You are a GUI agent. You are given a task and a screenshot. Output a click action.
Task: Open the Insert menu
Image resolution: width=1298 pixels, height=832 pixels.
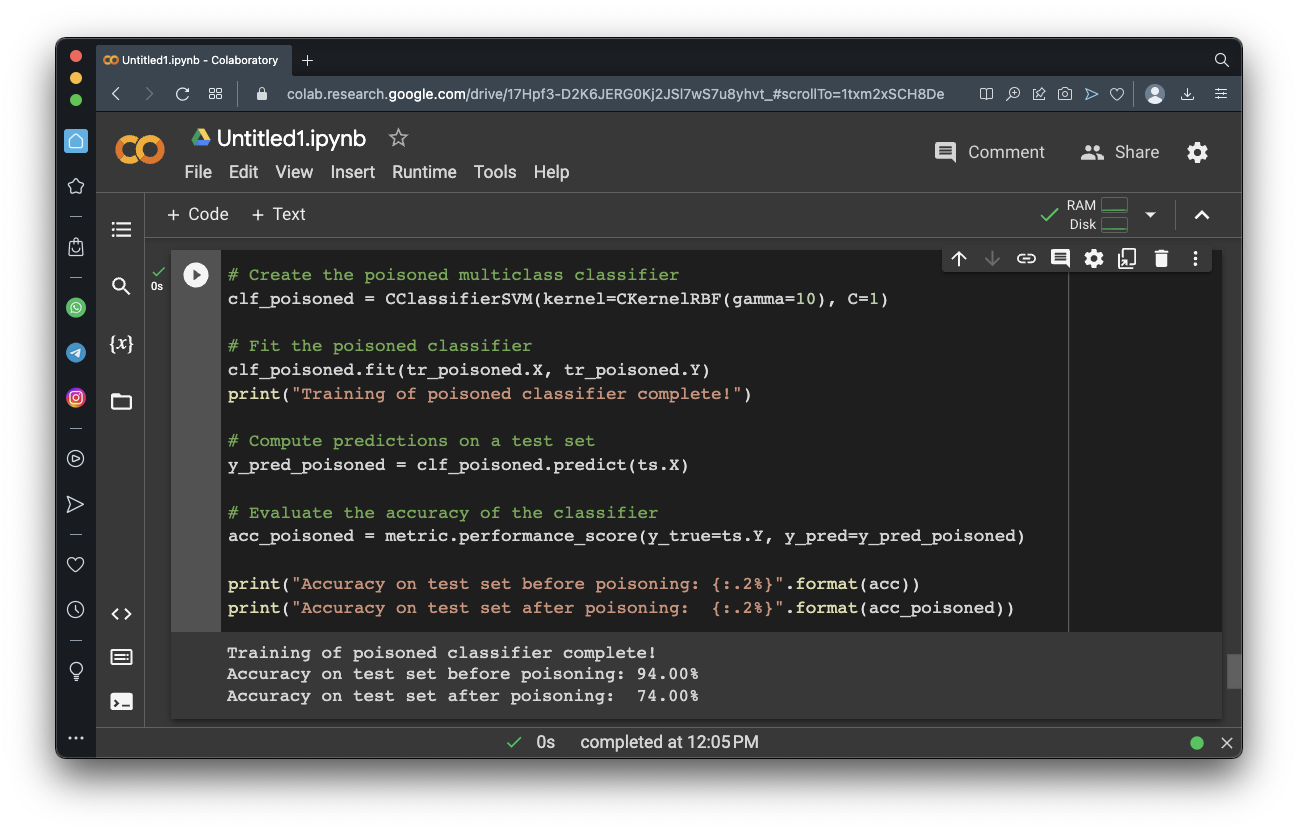click(352, 172)
